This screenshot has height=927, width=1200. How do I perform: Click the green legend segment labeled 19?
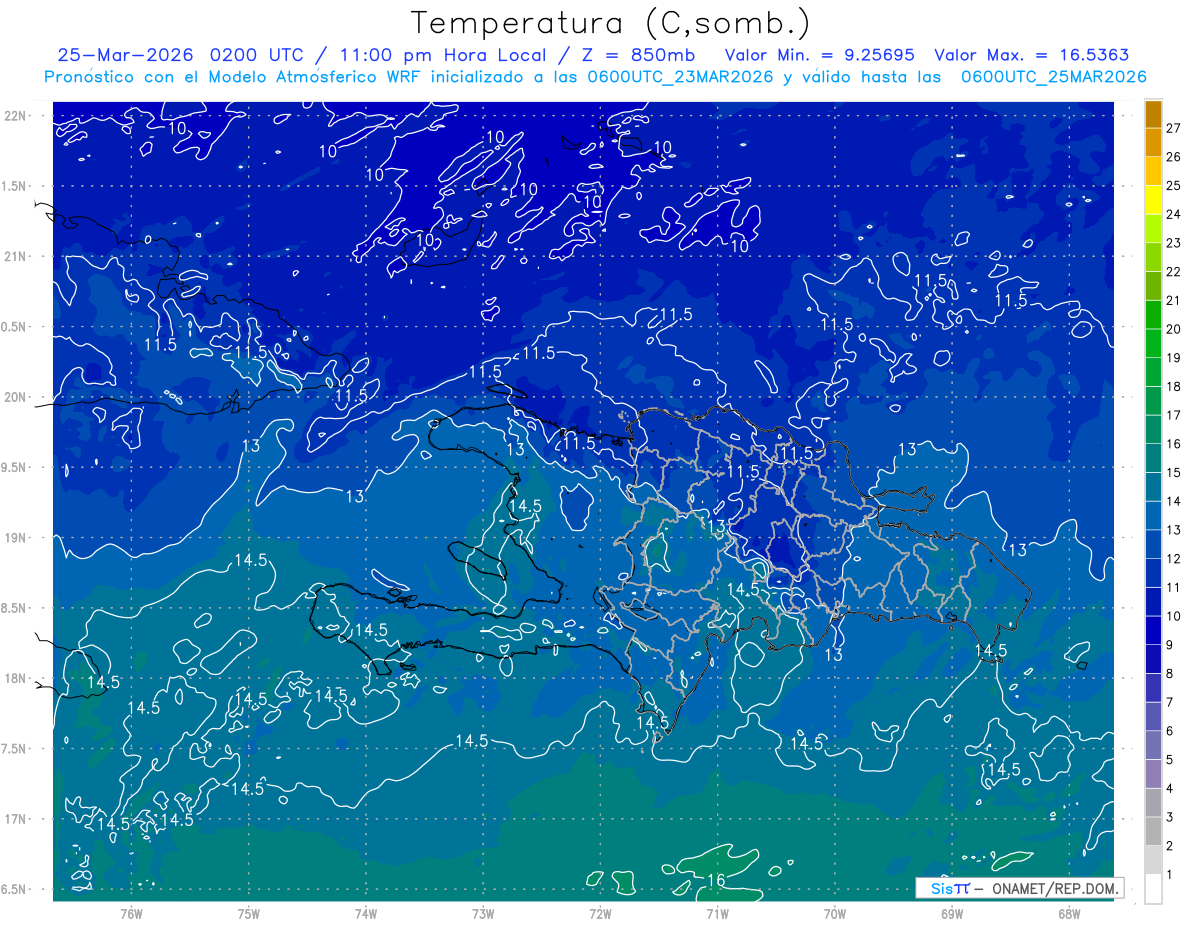[x=1153, y=372]
